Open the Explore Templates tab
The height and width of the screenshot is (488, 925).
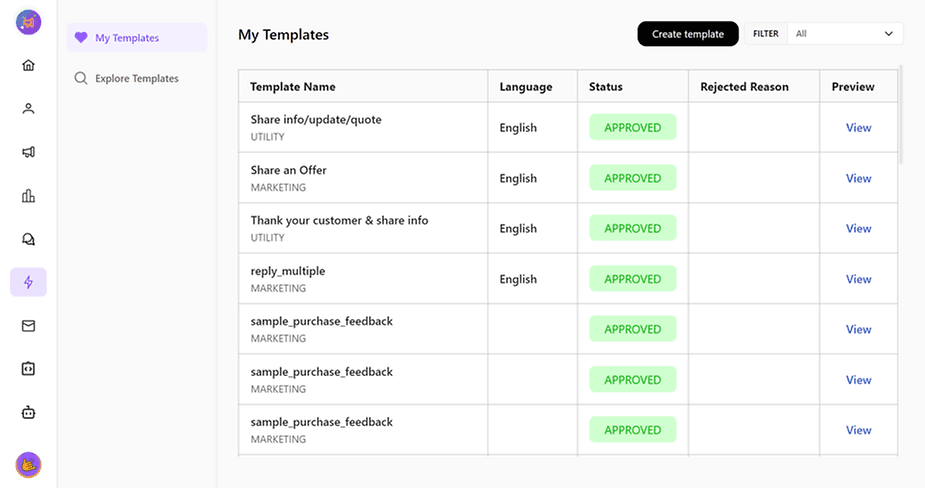click(x=137, y=78)
